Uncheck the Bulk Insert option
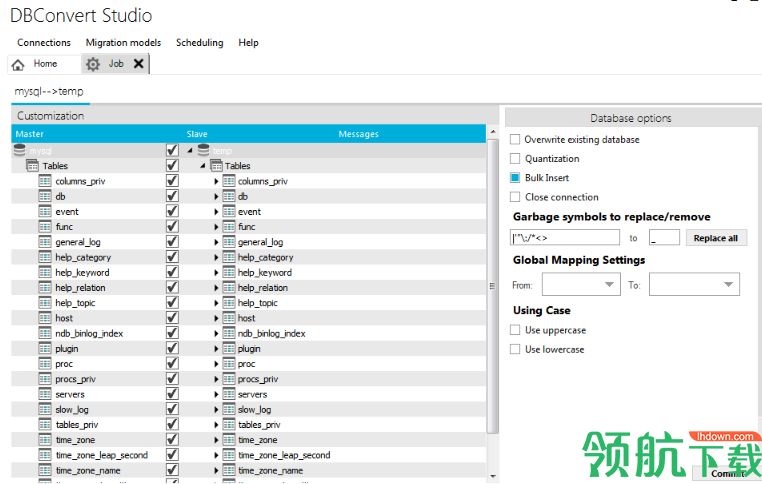The image size is (762, 484). 515,178
